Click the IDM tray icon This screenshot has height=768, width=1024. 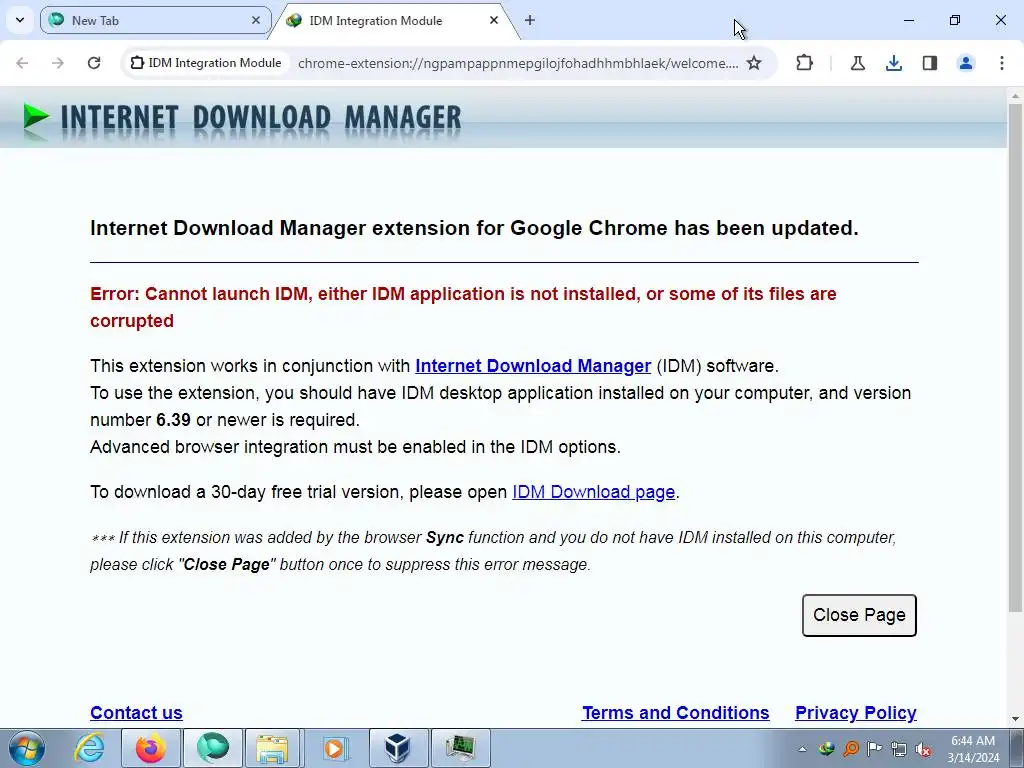(827, 749)
